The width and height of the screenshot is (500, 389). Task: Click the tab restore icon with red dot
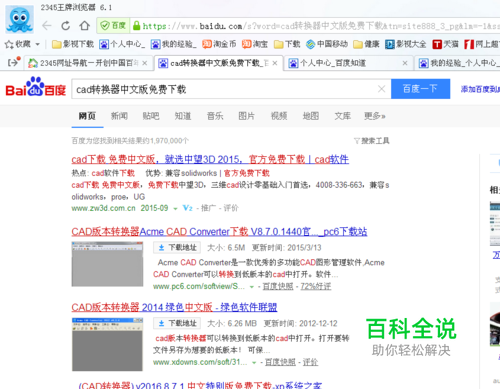[x=14, y=62]
